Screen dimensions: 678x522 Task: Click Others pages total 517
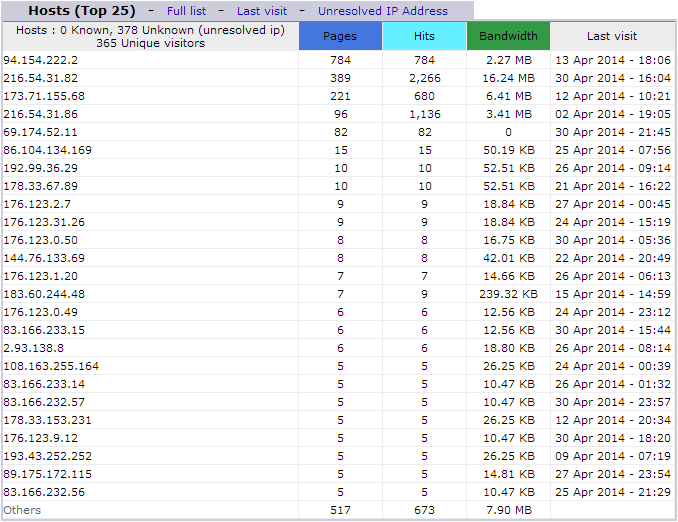(340, 510)
